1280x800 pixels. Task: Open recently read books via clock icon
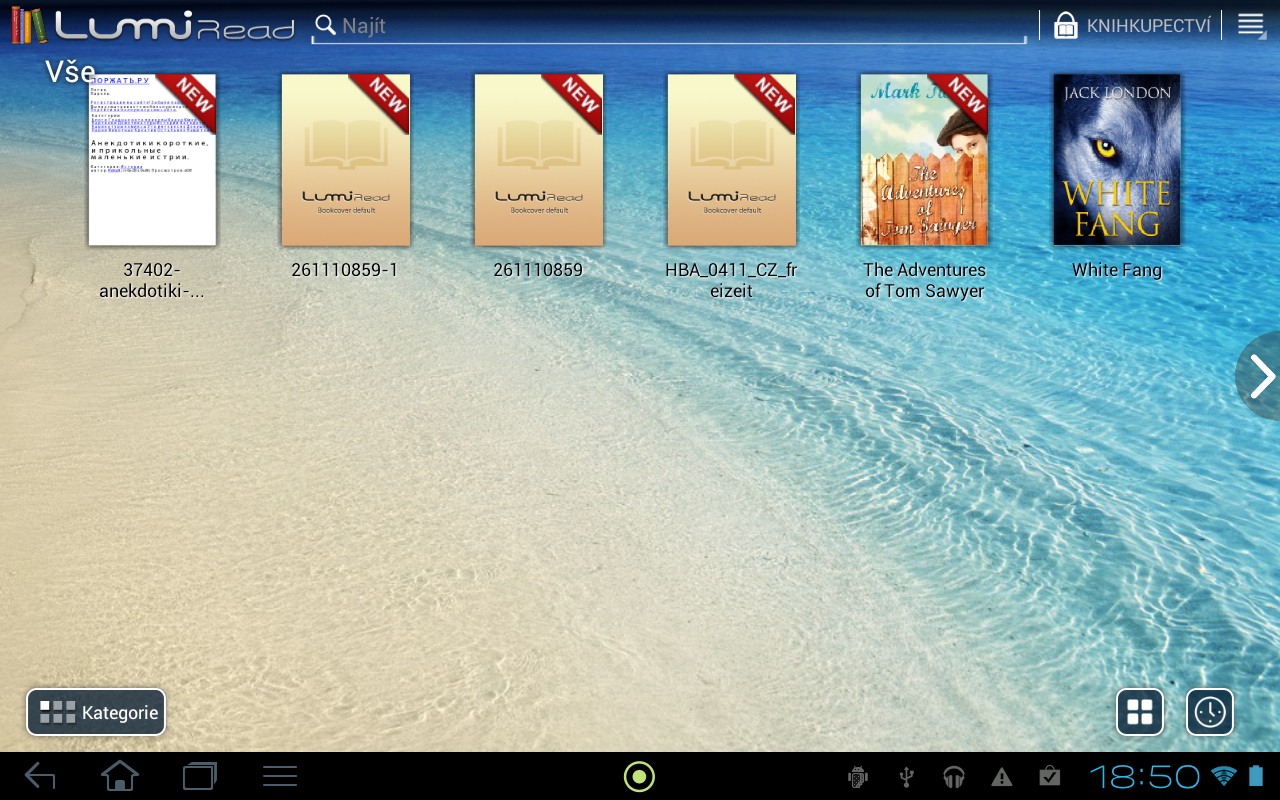[1209, 712]
